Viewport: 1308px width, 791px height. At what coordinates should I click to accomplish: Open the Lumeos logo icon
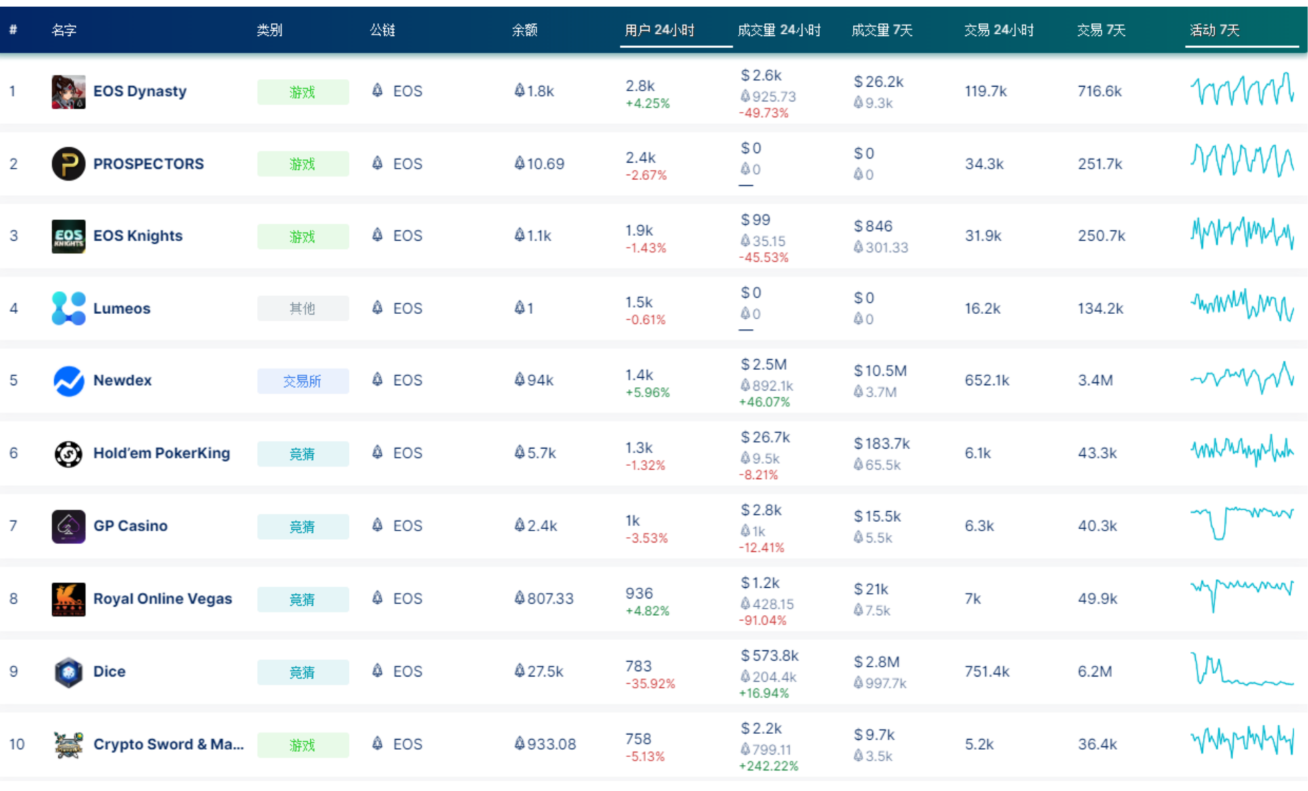pos(68,308)
